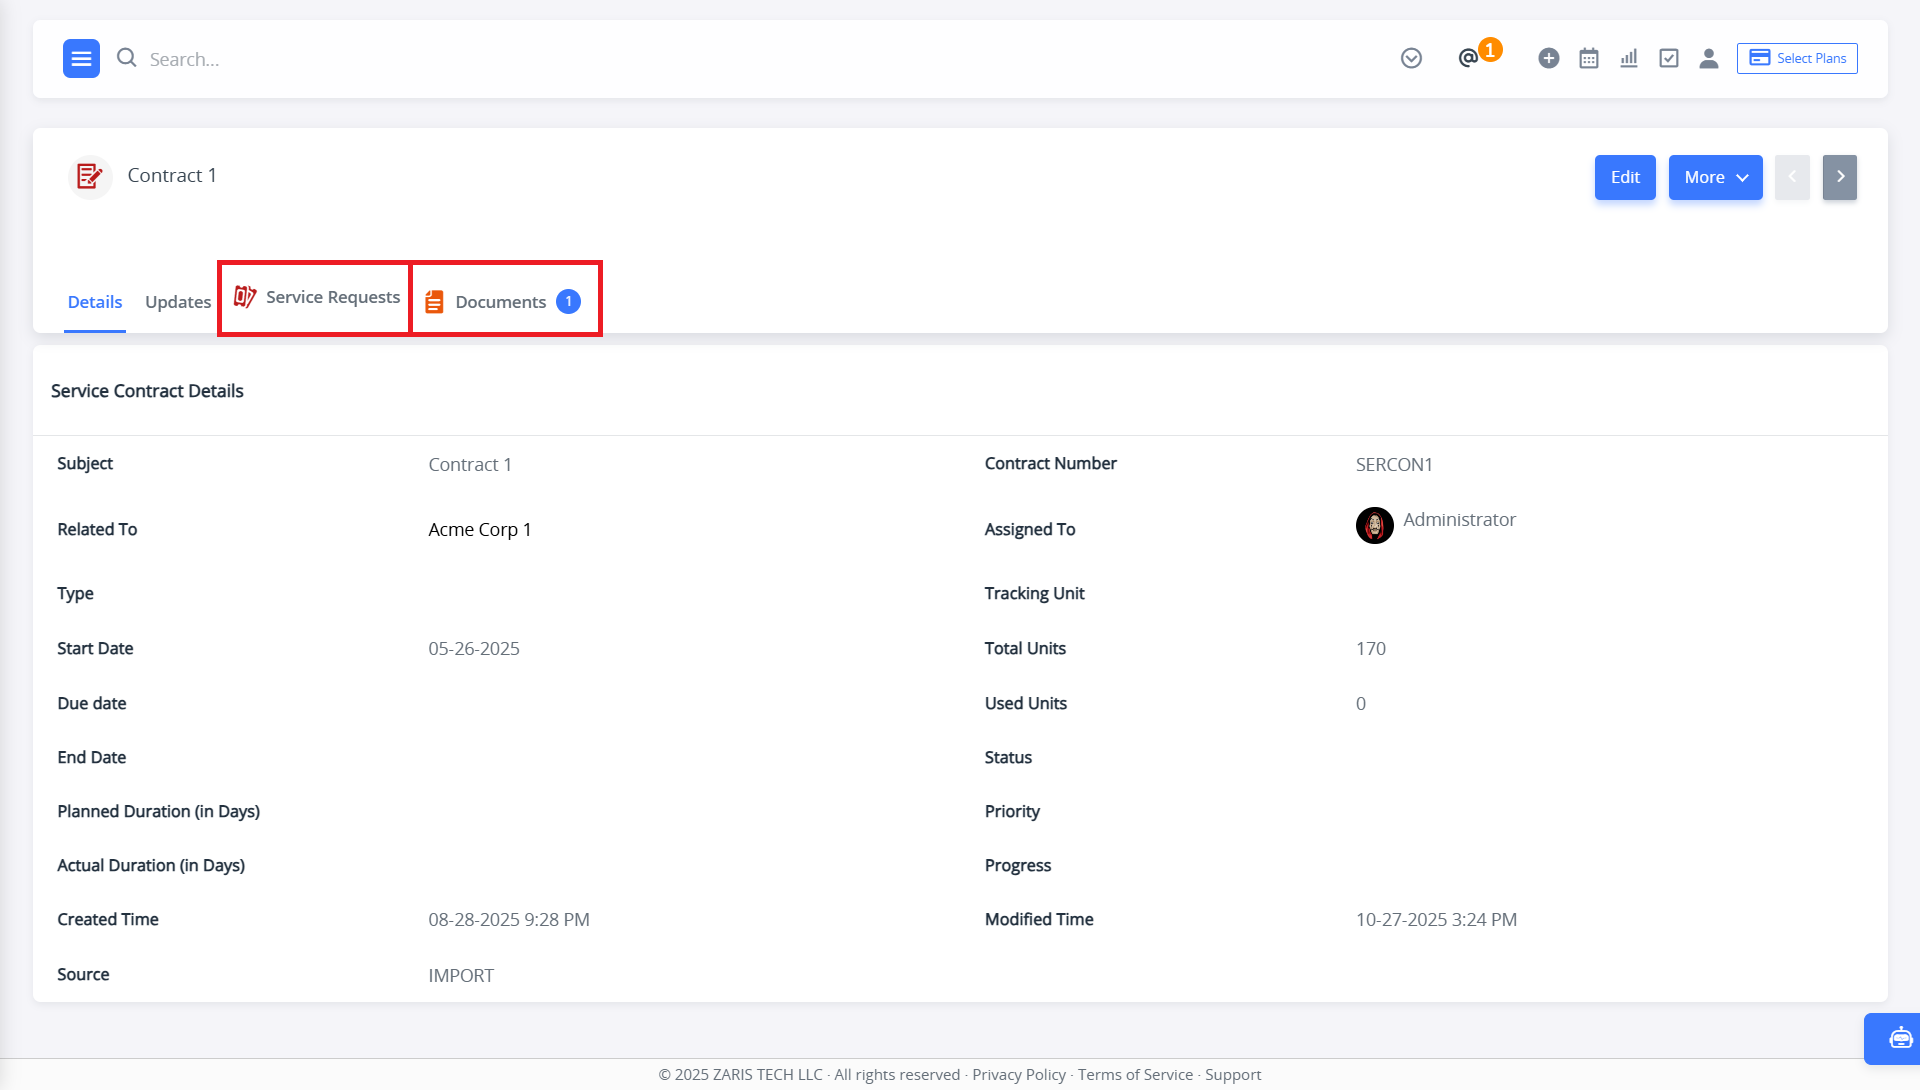Expand the More dropdown

click(x=1715, y=177)
